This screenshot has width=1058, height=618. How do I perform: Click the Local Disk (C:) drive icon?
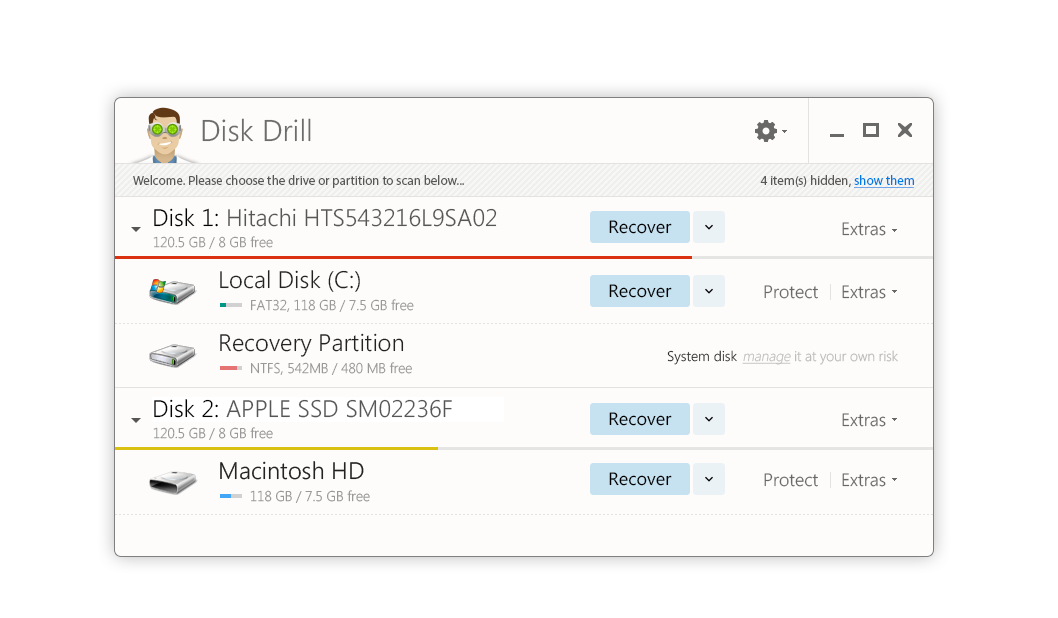pyautogui.click(x=172, y=291)
